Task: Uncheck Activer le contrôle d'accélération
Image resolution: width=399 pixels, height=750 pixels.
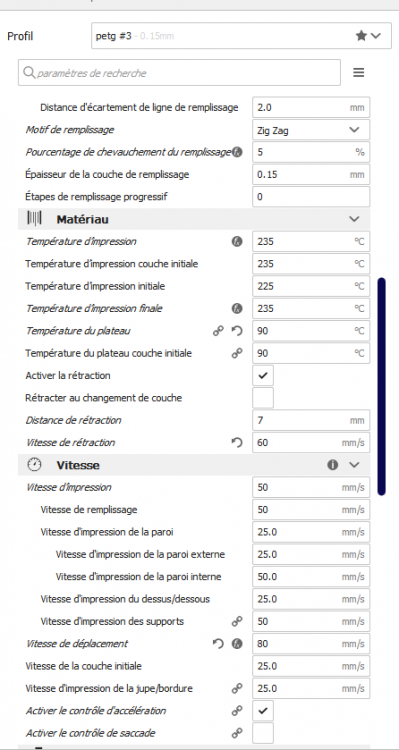Action: [263, 711]
